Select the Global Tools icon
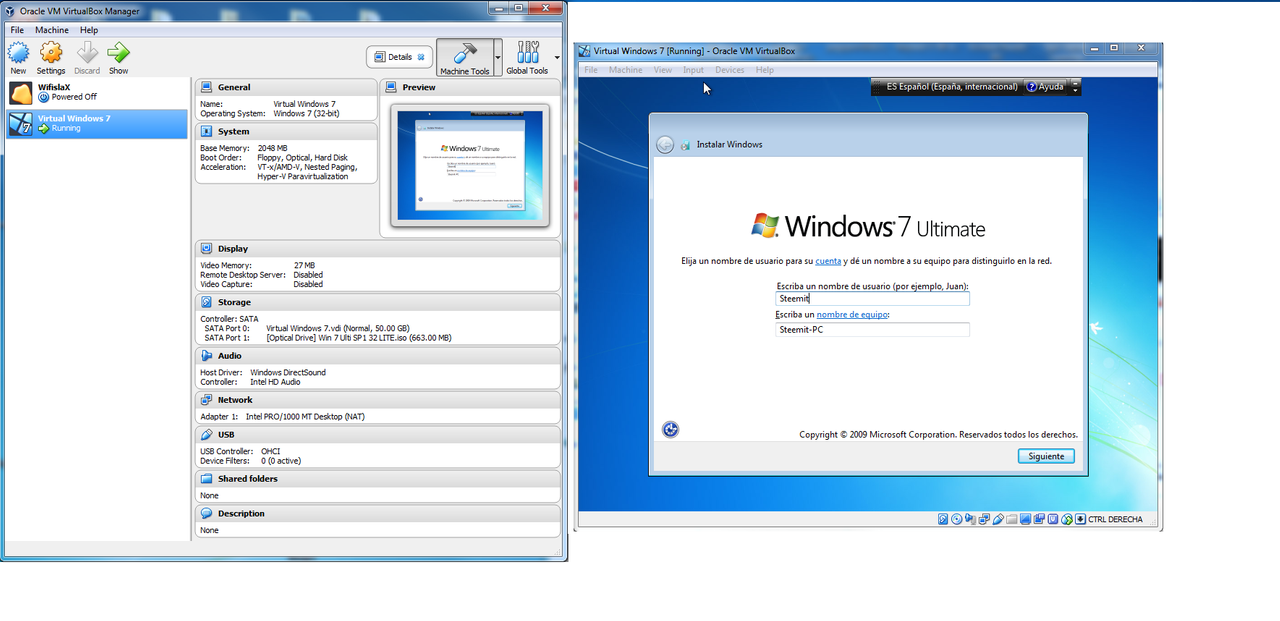The image size is (1280, 621). coord(527,52)
